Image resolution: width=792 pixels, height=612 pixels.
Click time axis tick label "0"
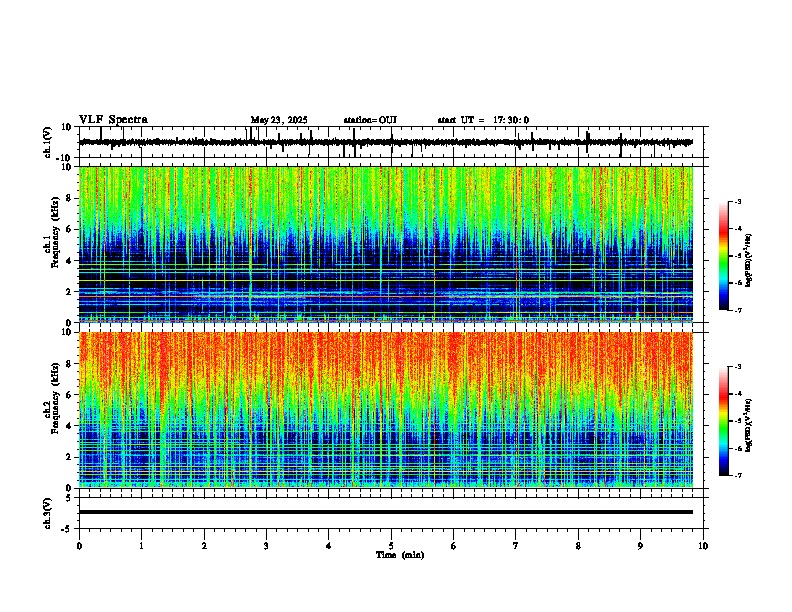coord(79,546)
